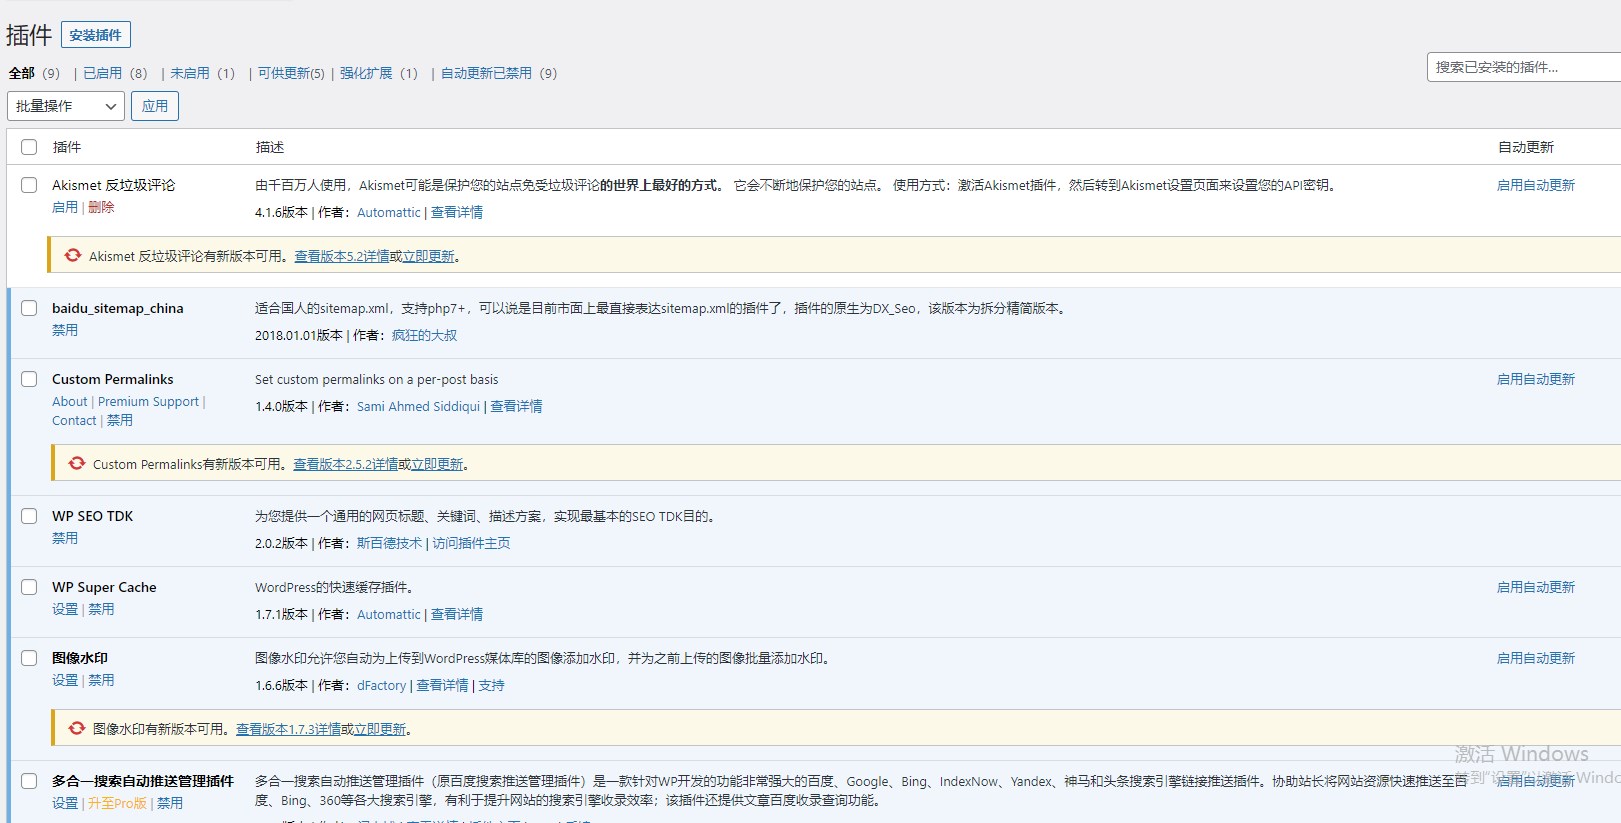This screenshot has width=1621, height=823.
Task: Enable auto-update for Custom Permalinks
Action: [1535, 379]
